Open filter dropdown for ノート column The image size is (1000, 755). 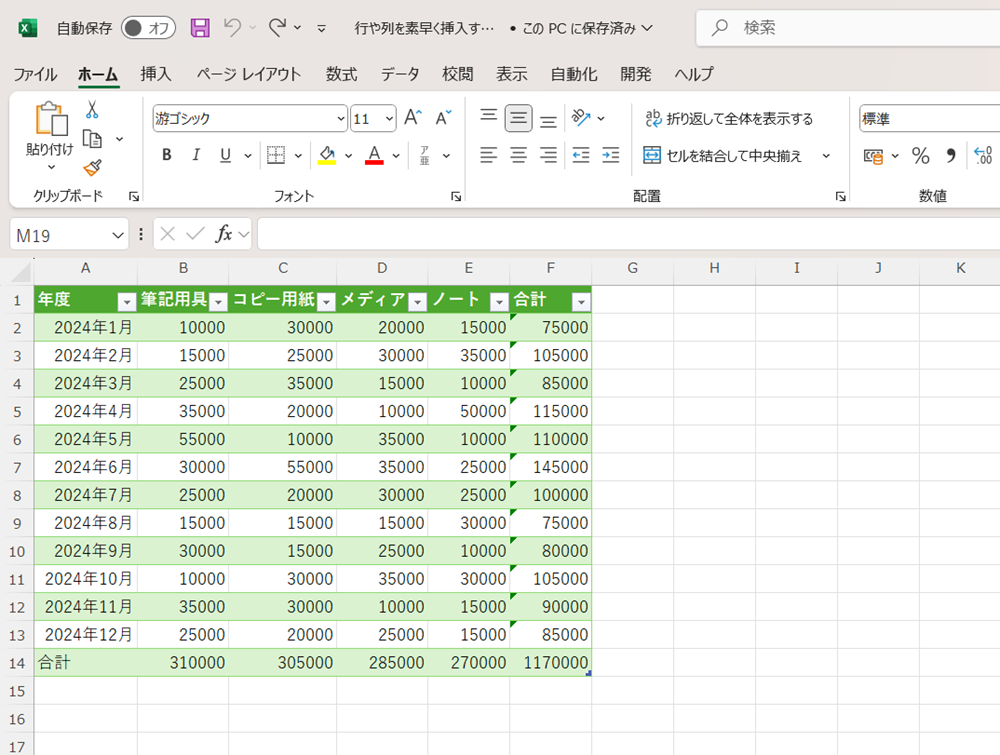(x=499, y=302)
